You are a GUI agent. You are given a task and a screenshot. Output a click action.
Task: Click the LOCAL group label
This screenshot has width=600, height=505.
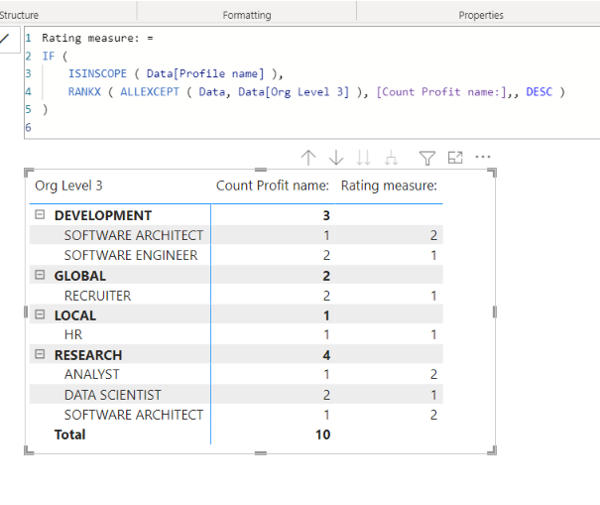(x=75, y=316)
